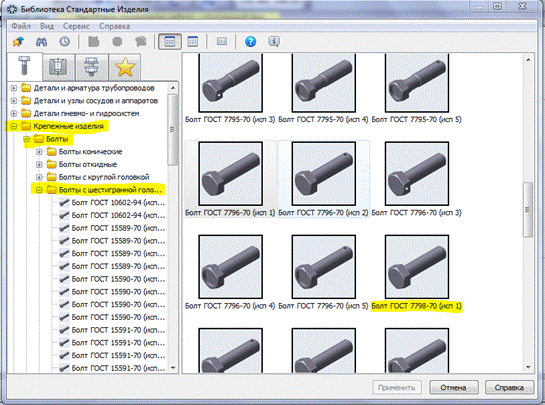Expand Детали пневмо- и гидросистем folder
Screen dimensions: 545x405
click(14, 113)
